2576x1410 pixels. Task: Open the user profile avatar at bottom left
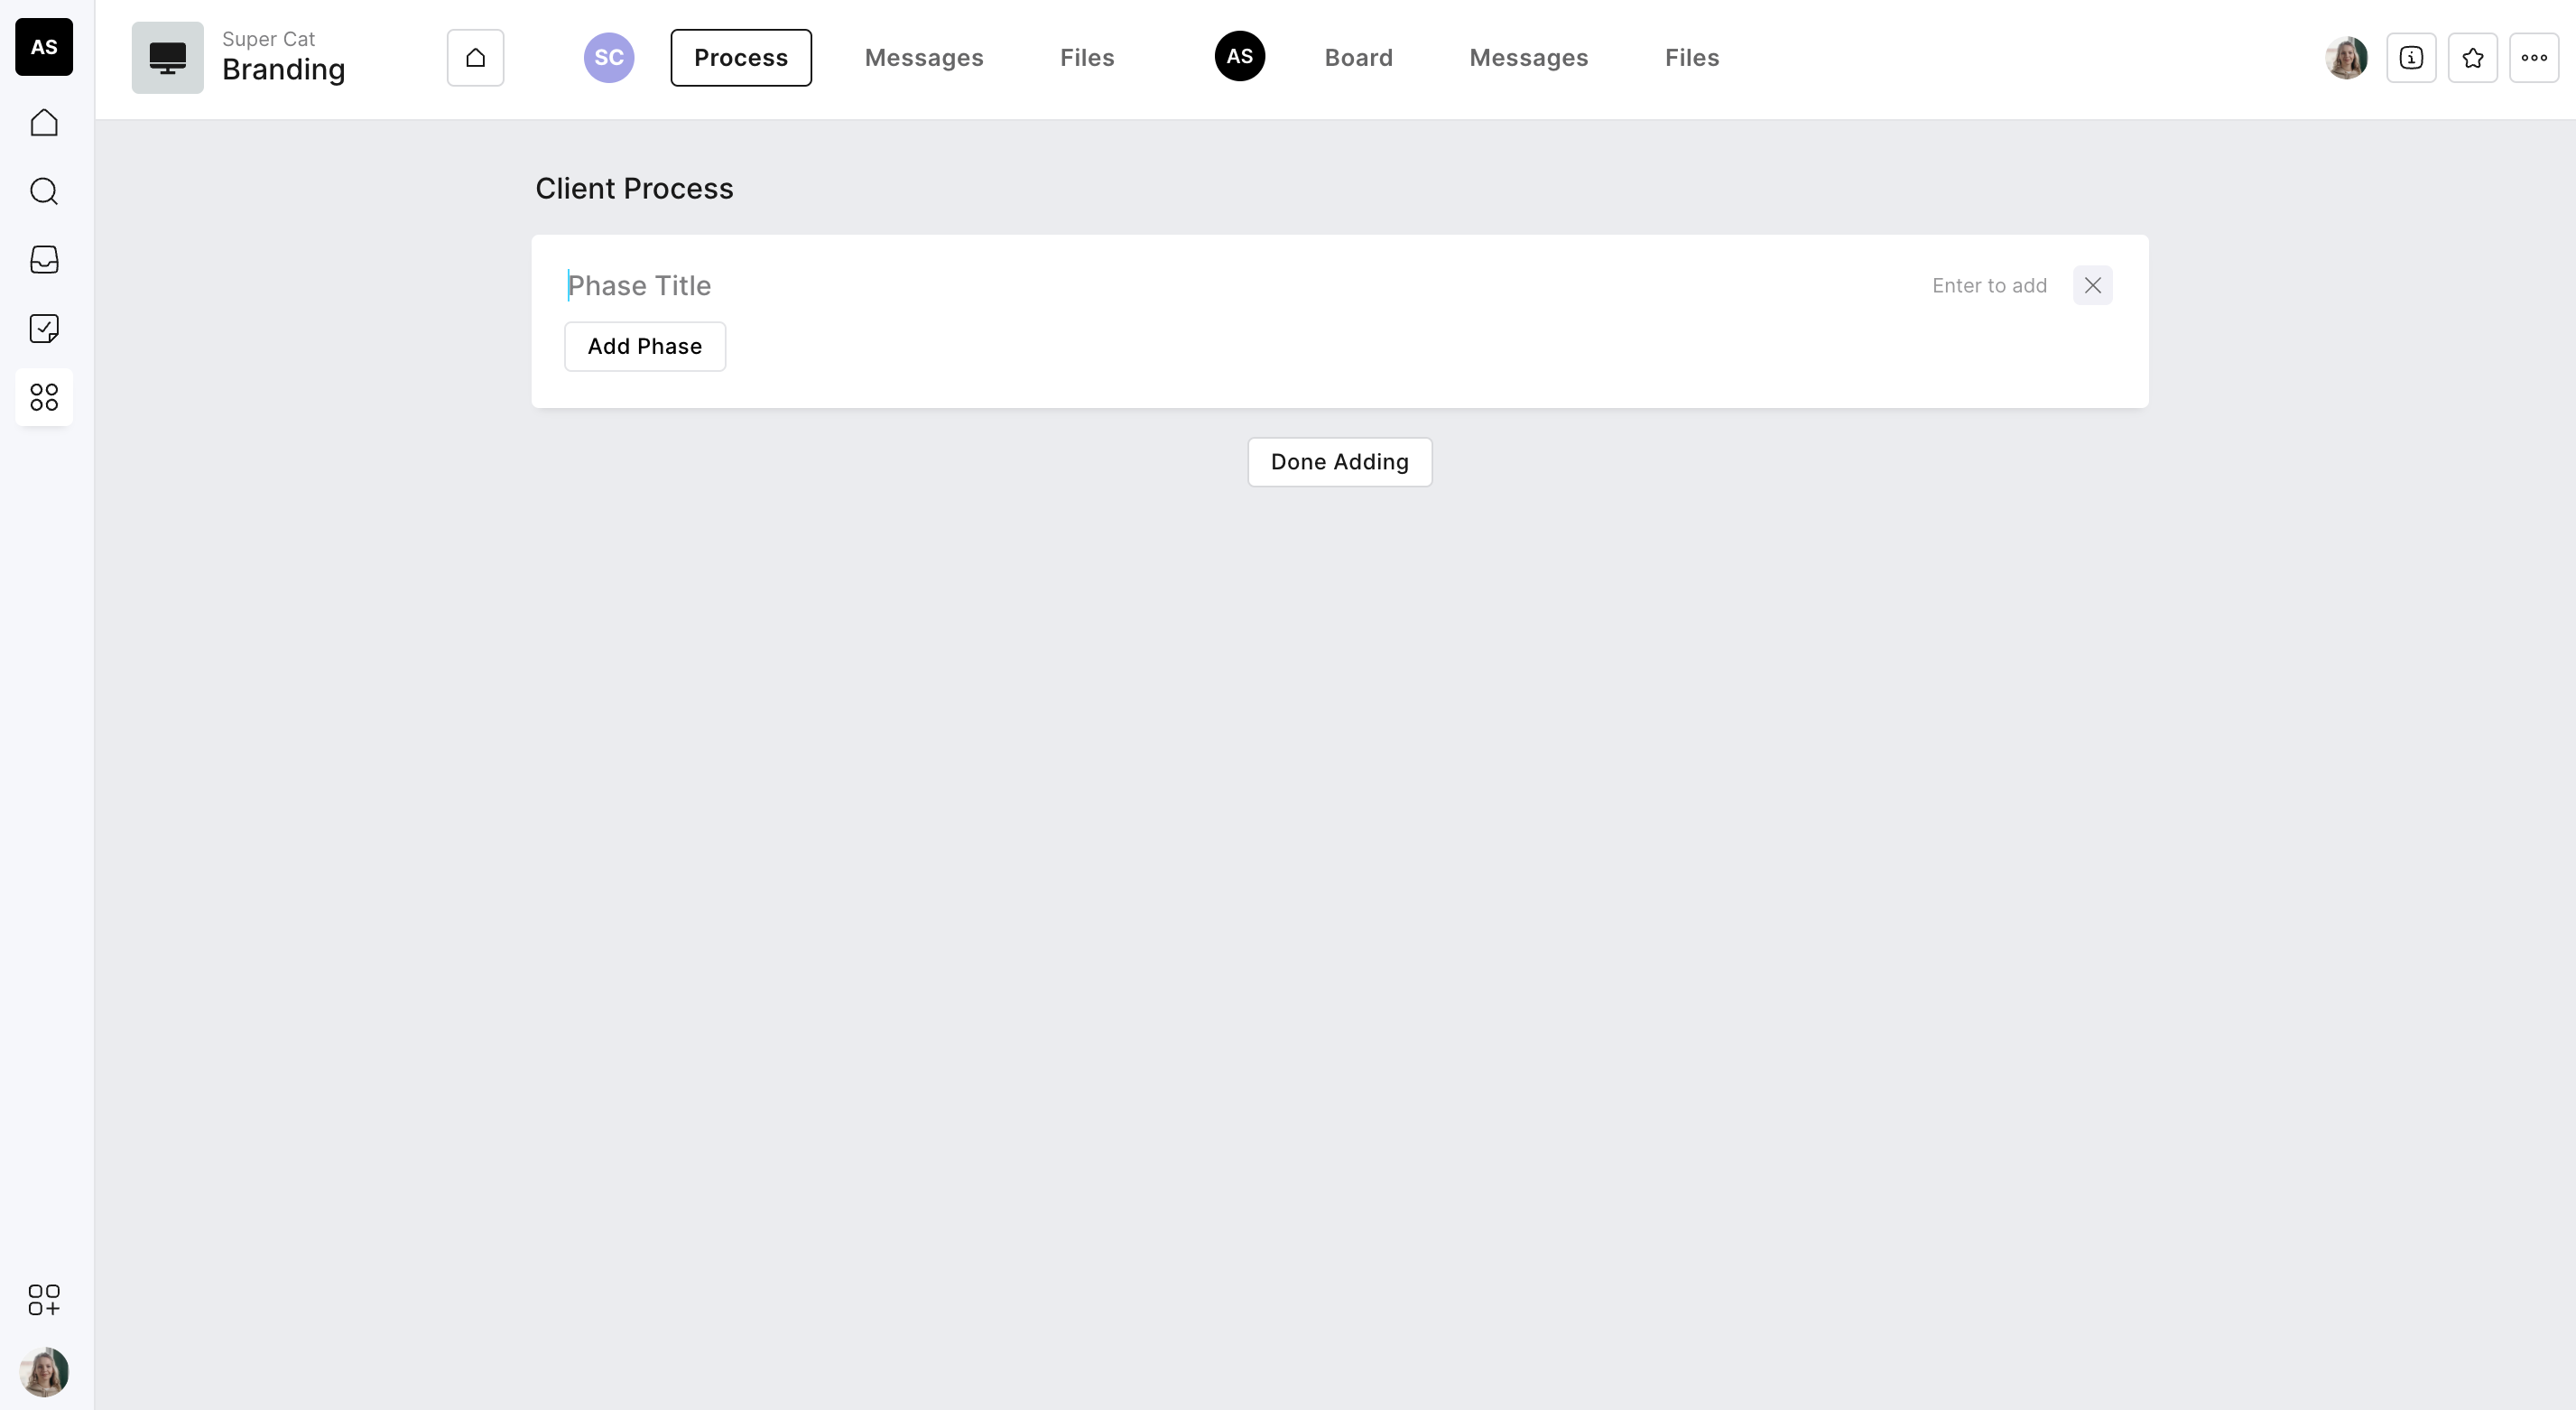coord(44,1372)
